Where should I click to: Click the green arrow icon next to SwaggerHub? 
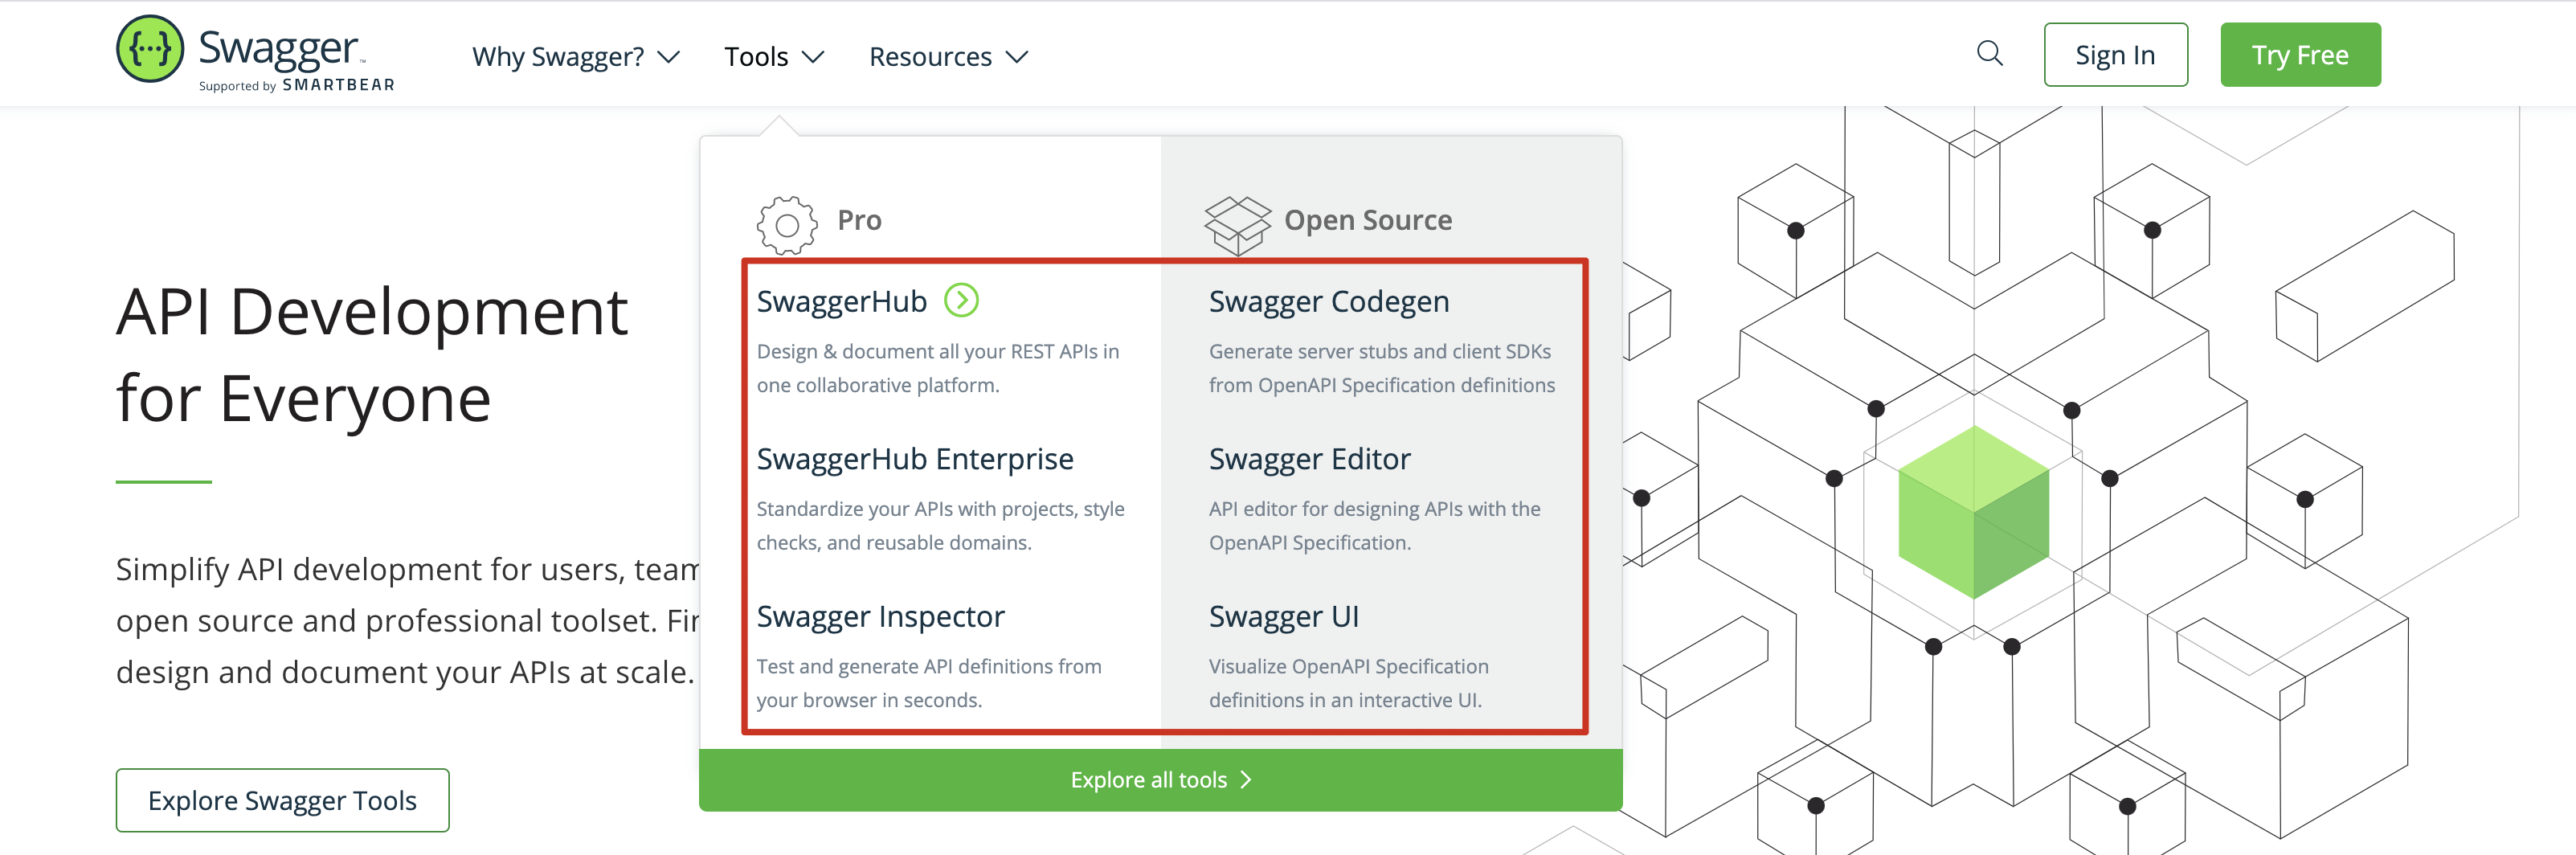click(x=962, y=301)
